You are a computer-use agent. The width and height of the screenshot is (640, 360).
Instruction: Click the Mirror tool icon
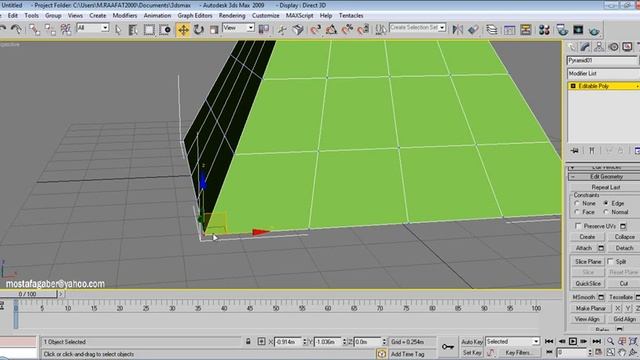[458, 30]
